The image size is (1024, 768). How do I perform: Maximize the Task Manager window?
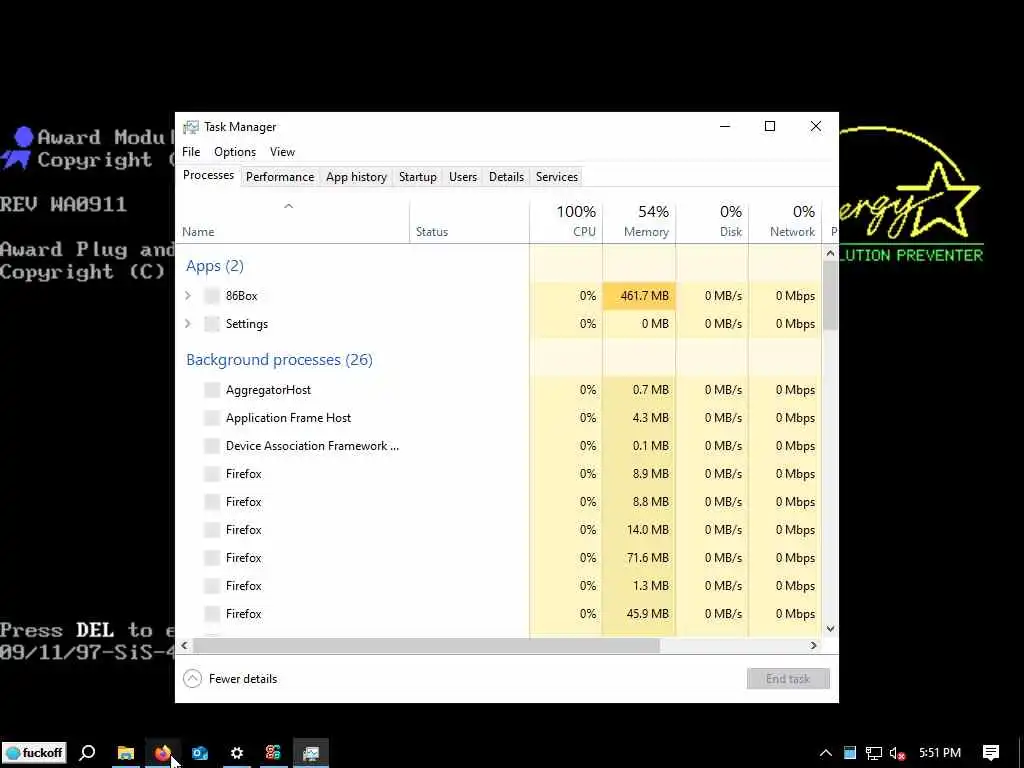tap(770, 126)
